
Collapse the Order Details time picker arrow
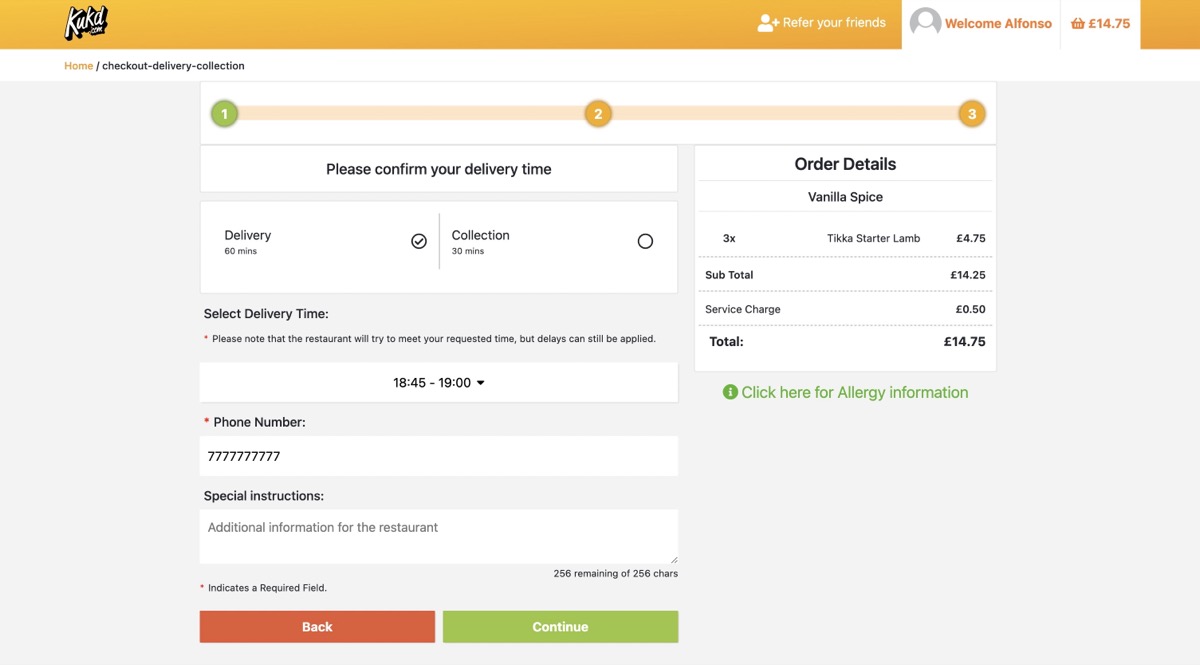click(481, 382)
